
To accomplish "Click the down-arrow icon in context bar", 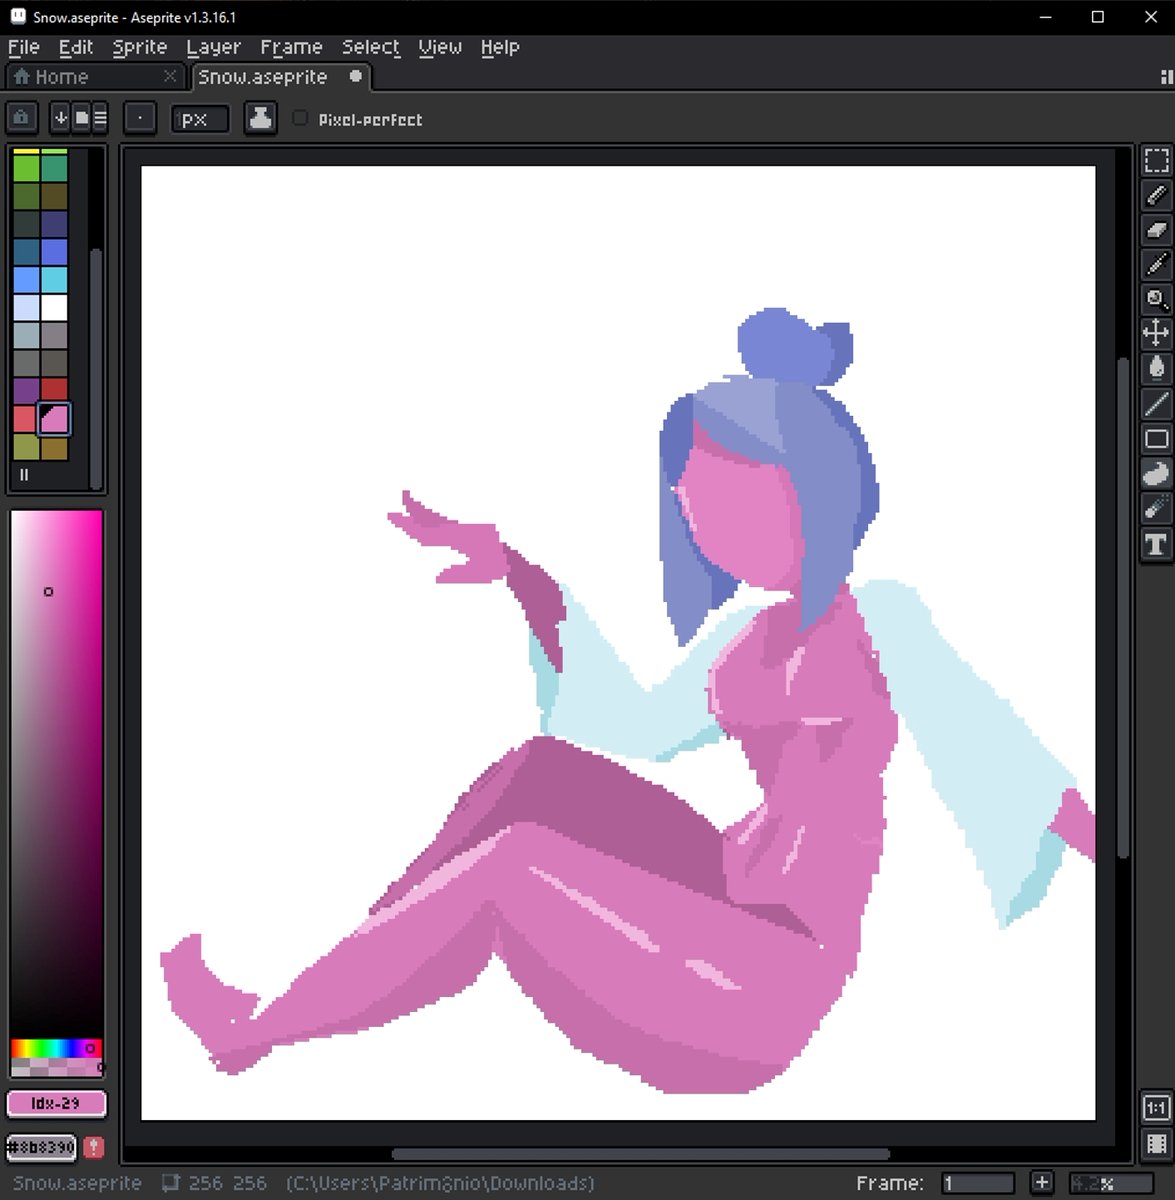I will pyautogui.click(x=60, y=118).
